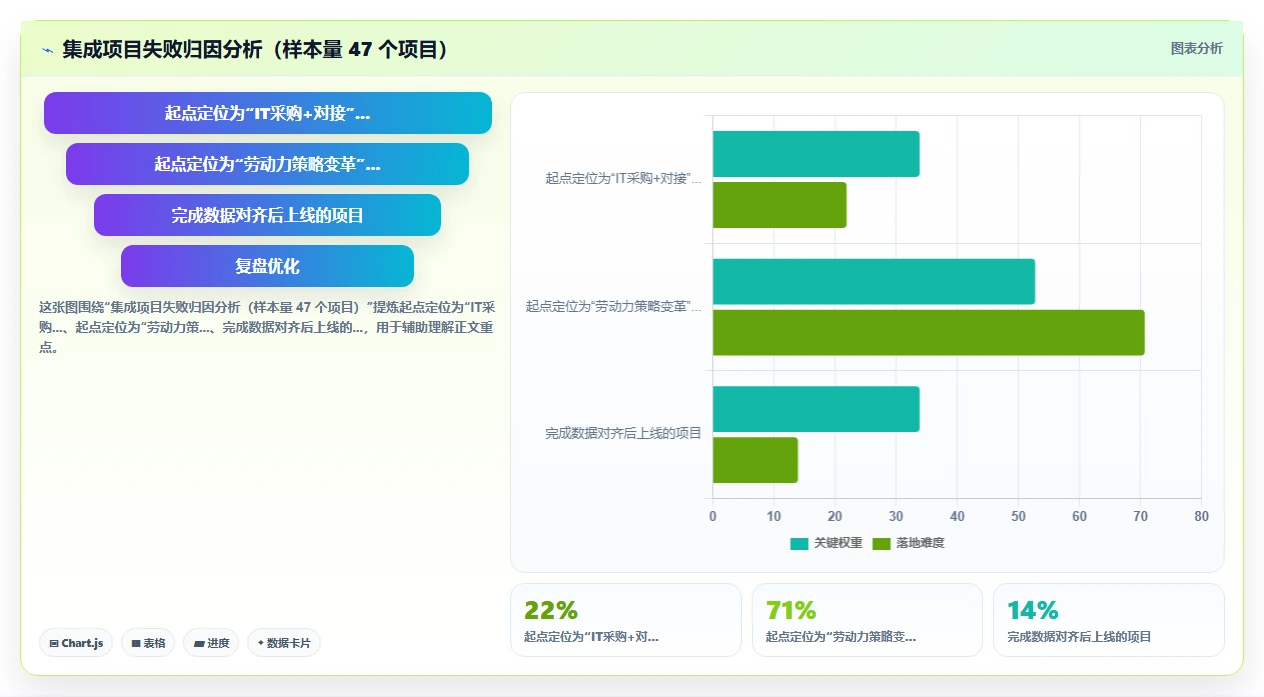Click the x-axis tick value 80
Screen dimensions: 1264x697
click(1201, 516)
